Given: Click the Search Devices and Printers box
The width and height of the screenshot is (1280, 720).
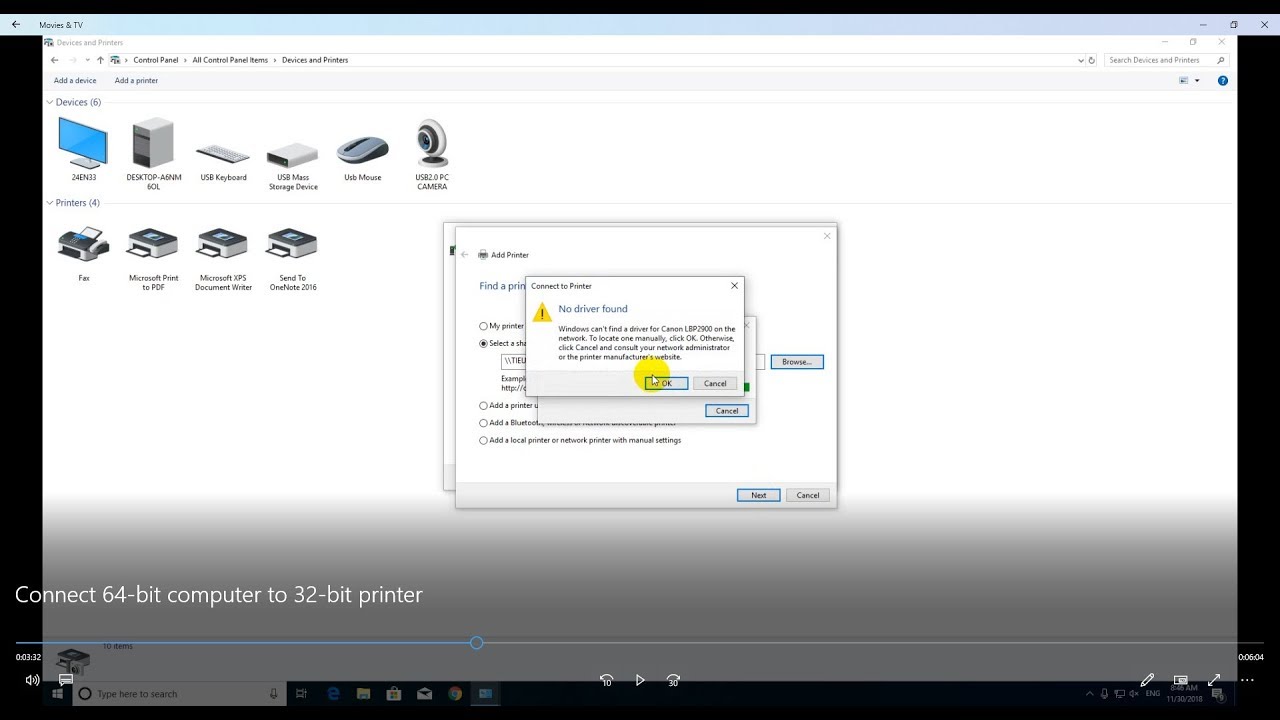Looking at the screenshot, I should coord(1166,60).
